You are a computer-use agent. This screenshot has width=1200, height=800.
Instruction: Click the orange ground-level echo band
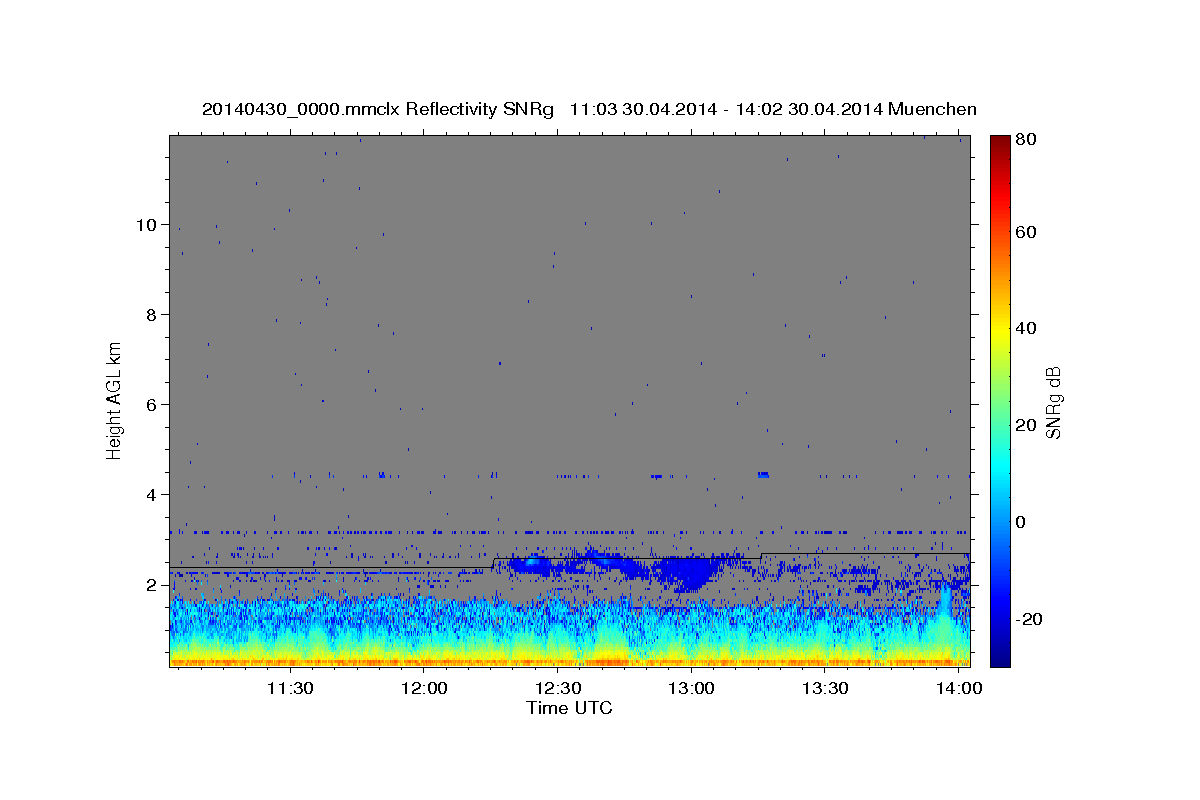click(x=569, y=661)
